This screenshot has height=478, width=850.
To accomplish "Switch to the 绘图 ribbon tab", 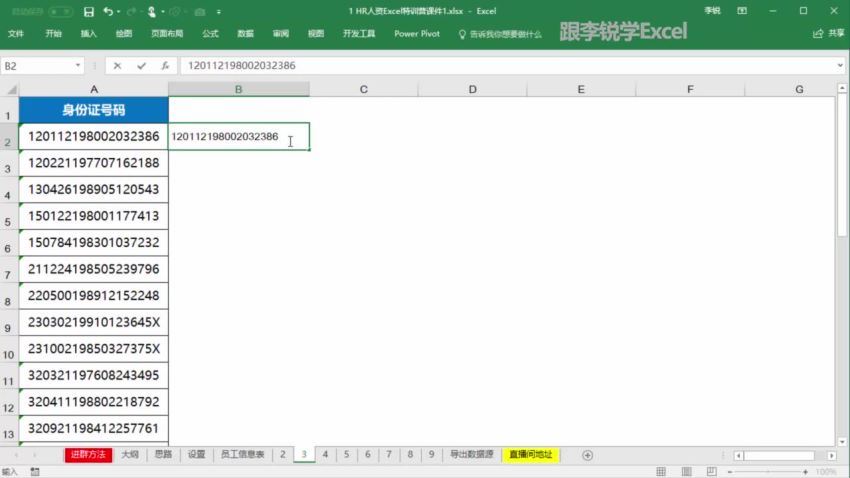I will pyautogui.click(x=124, y=34).
